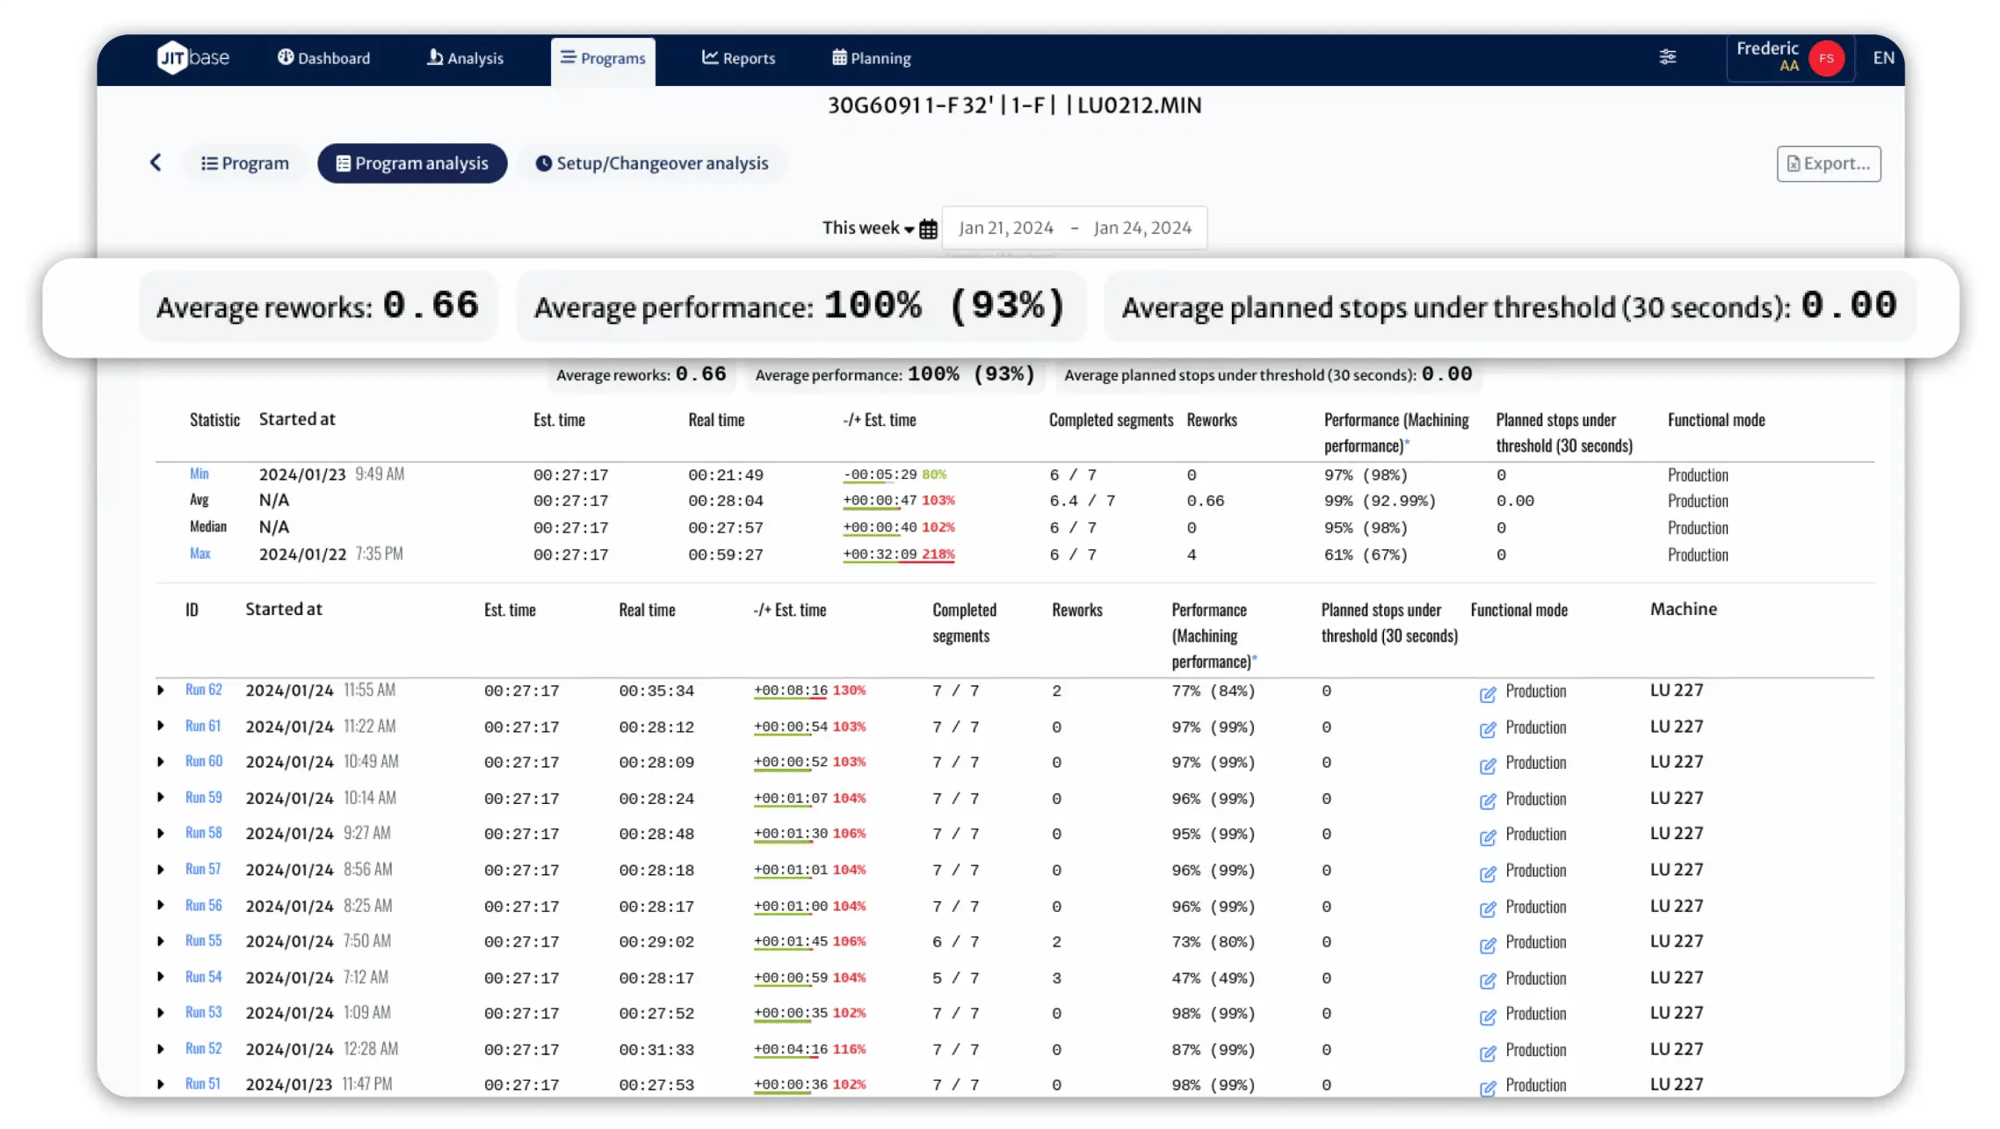Screen dimensions: 2000x1129
Task: Click the calendar icon next to date range
Action: pyautogui.click(x=927, y=228)
